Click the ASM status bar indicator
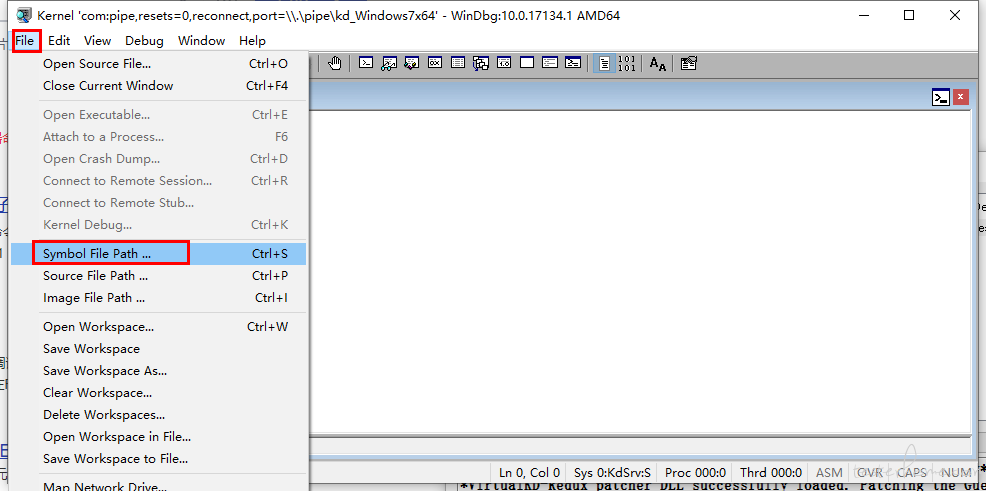Image resolution: width=986 pixels, height=491 pixels. click(829, 472)
